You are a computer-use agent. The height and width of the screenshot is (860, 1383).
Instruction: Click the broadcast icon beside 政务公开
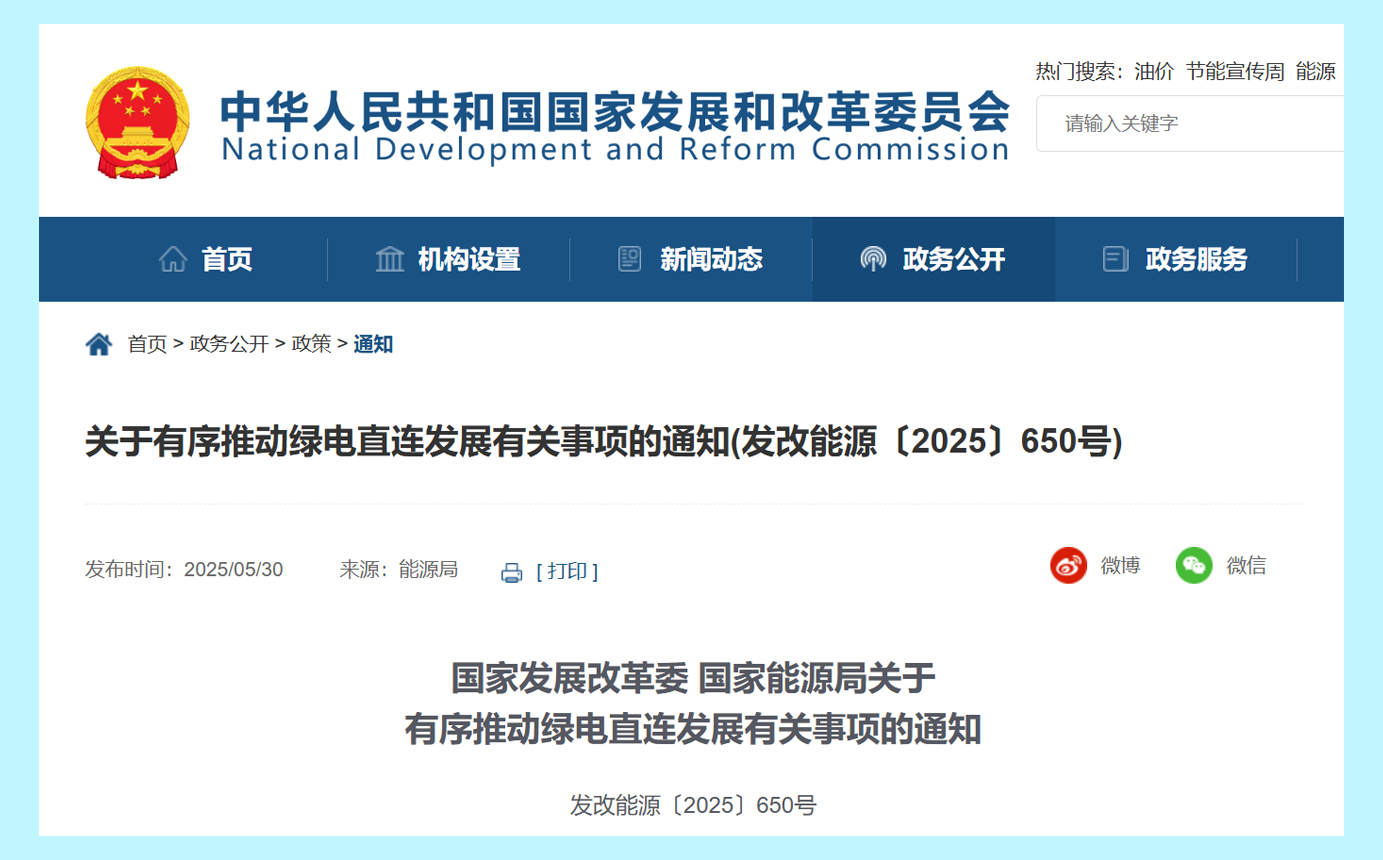[873, 259]
